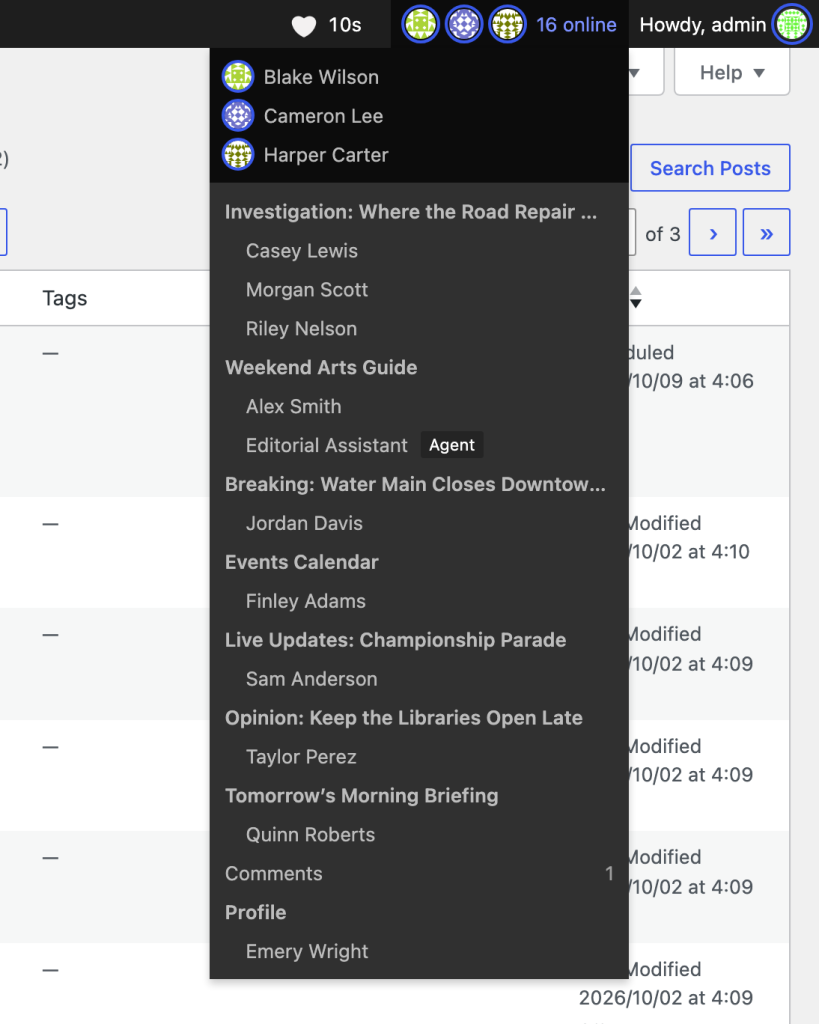Viewport: 819px width, 1024px height.
Task: Click the purple avatar in admin bar
Action: pyautogui.click(x=464, y=24)
